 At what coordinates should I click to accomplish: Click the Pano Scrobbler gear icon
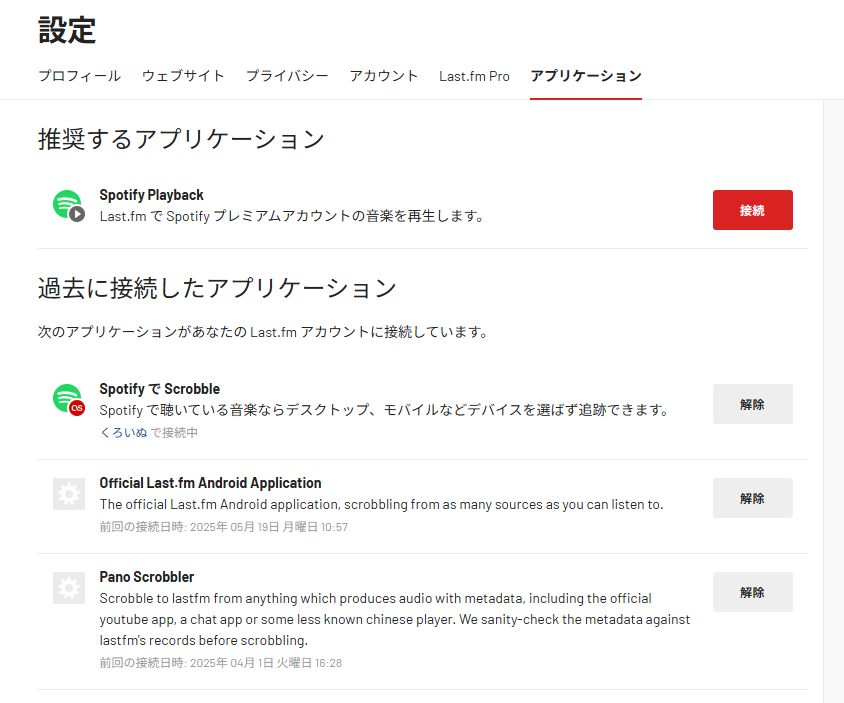click(68, 588)
